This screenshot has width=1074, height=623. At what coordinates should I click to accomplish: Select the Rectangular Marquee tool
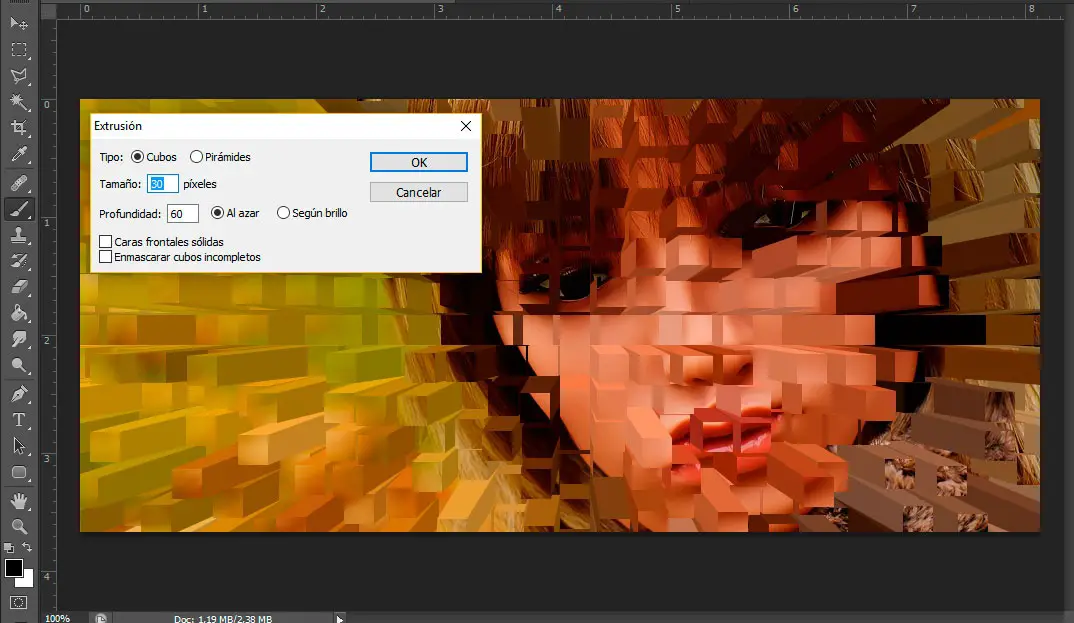19,50
